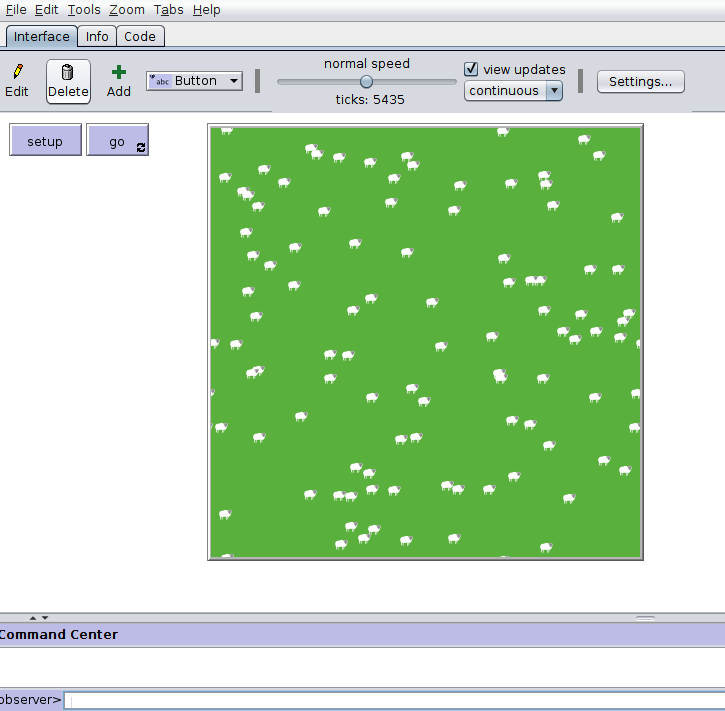This screenshot has height=711, width=725.
Task: Click the ticks: 5435 counter text
Action: click(x=370, y=99)
